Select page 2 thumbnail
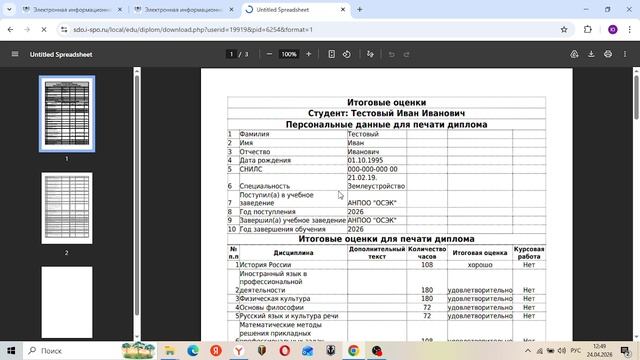This screenshot has width=640, height=360. tap(67, 208)
